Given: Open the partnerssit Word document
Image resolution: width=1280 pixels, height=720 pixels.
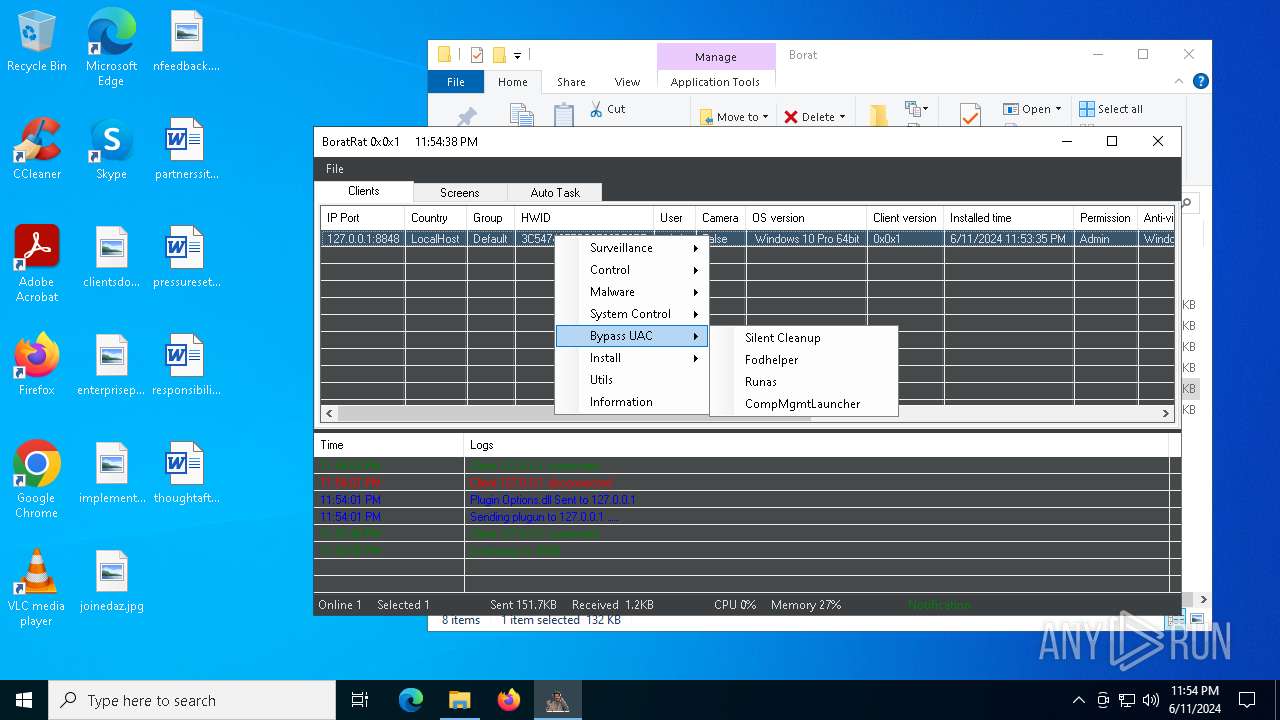Looking at the screenshot, I should (186, 150).
